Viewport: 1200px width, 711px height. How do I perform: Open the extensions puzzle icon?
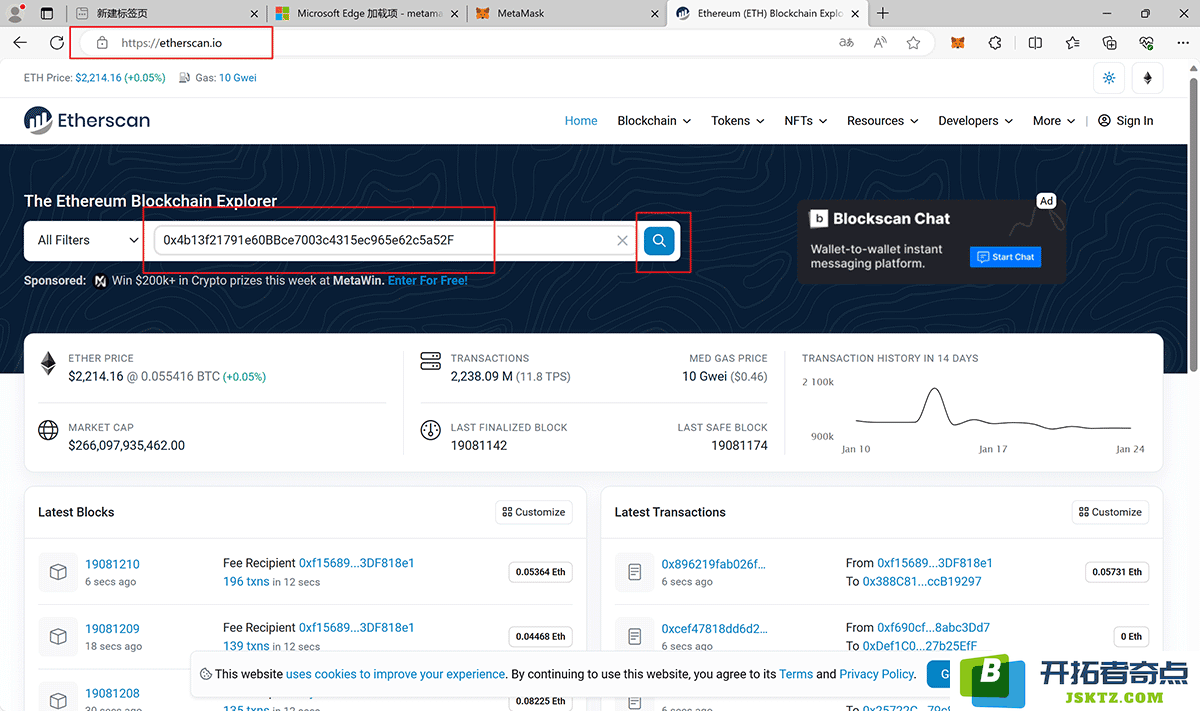(x=994, y=43)
